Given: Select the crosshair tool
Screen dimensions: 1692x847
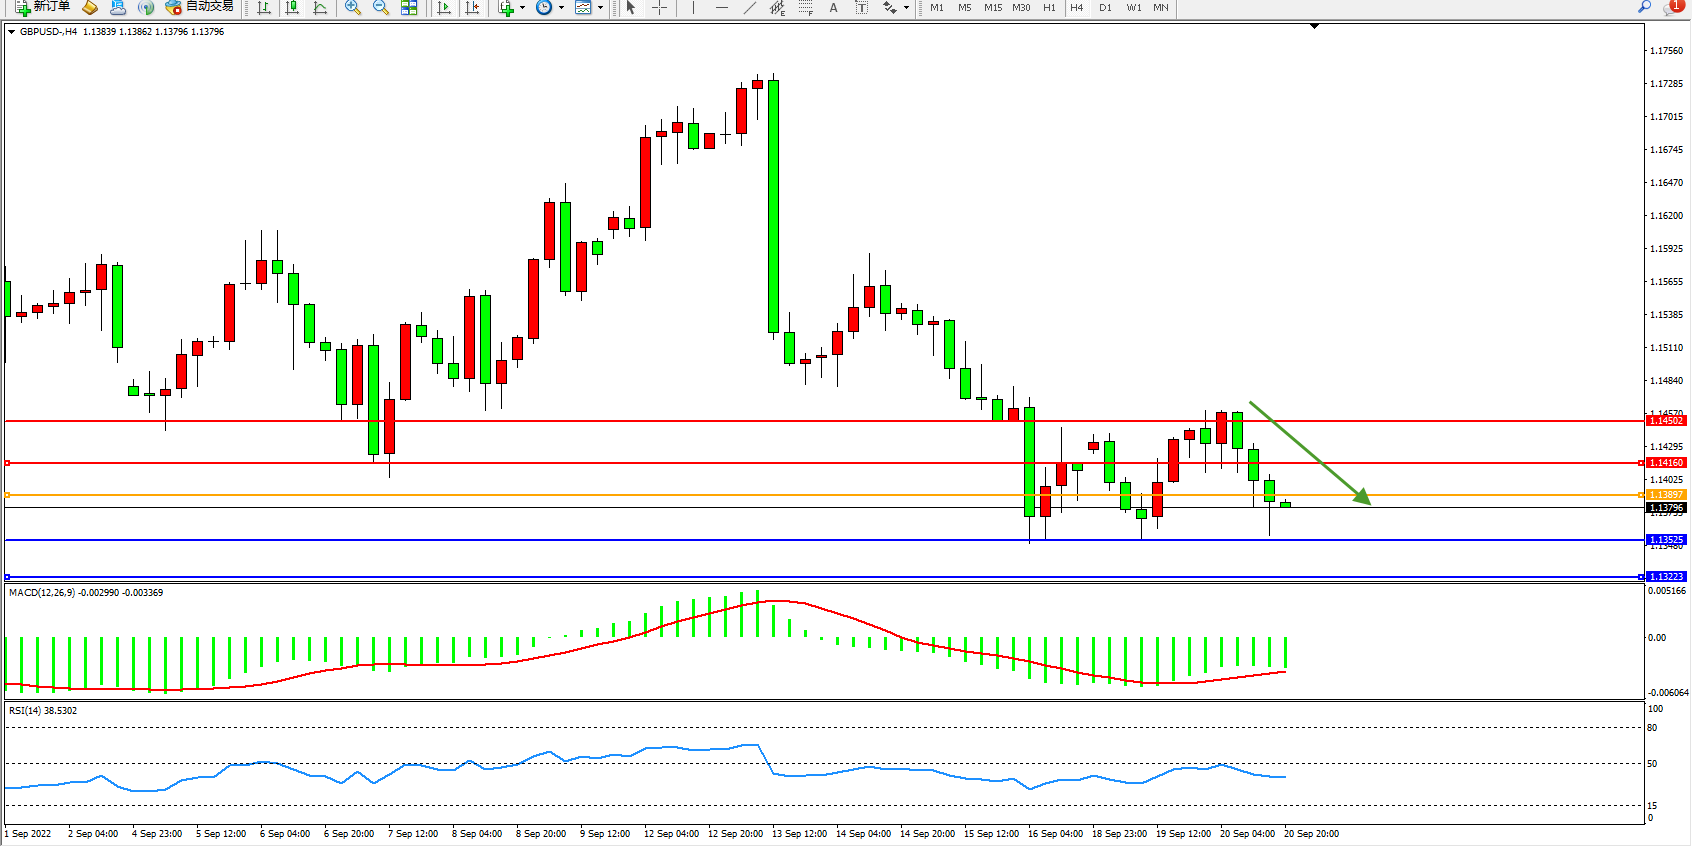Looking at the screenshot, I should [x=659, y=8].
